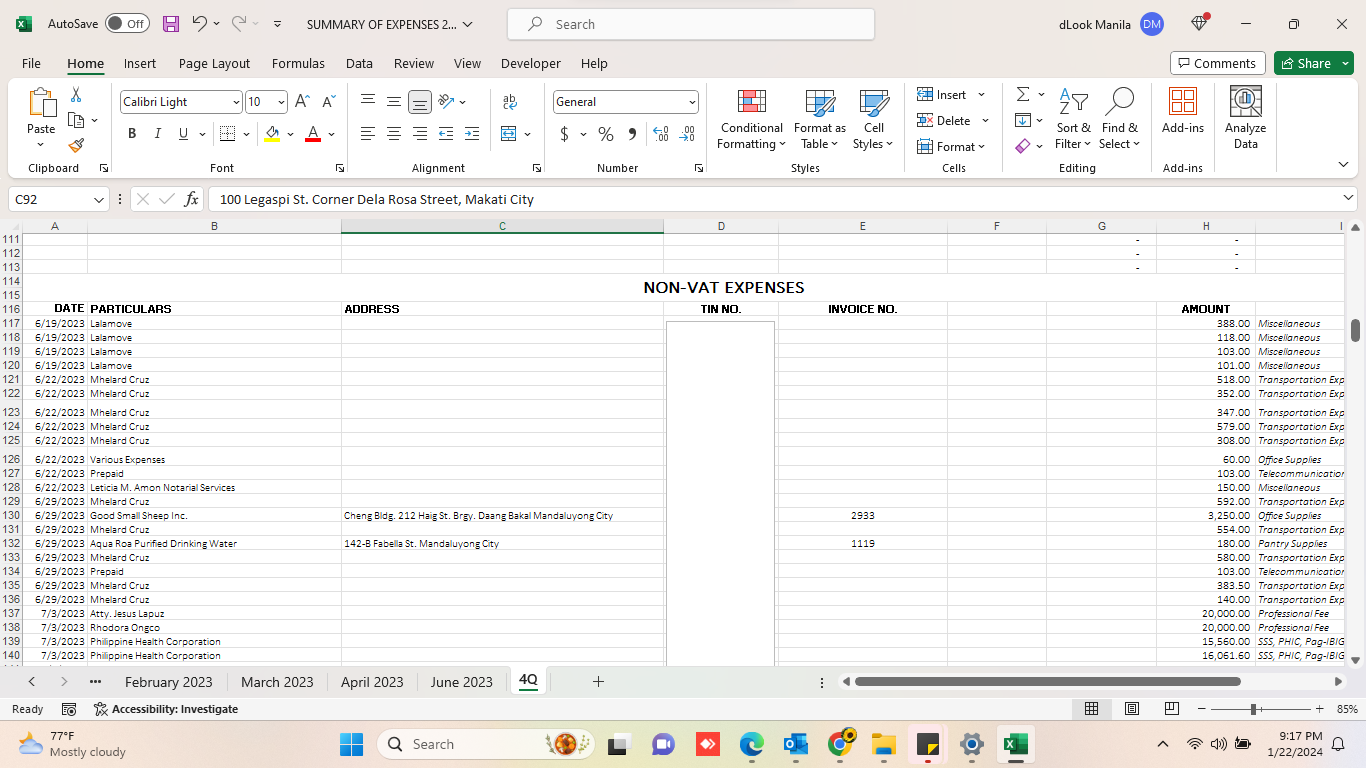
Task: Click the Wrap Text icon
Action: point(510,102)
